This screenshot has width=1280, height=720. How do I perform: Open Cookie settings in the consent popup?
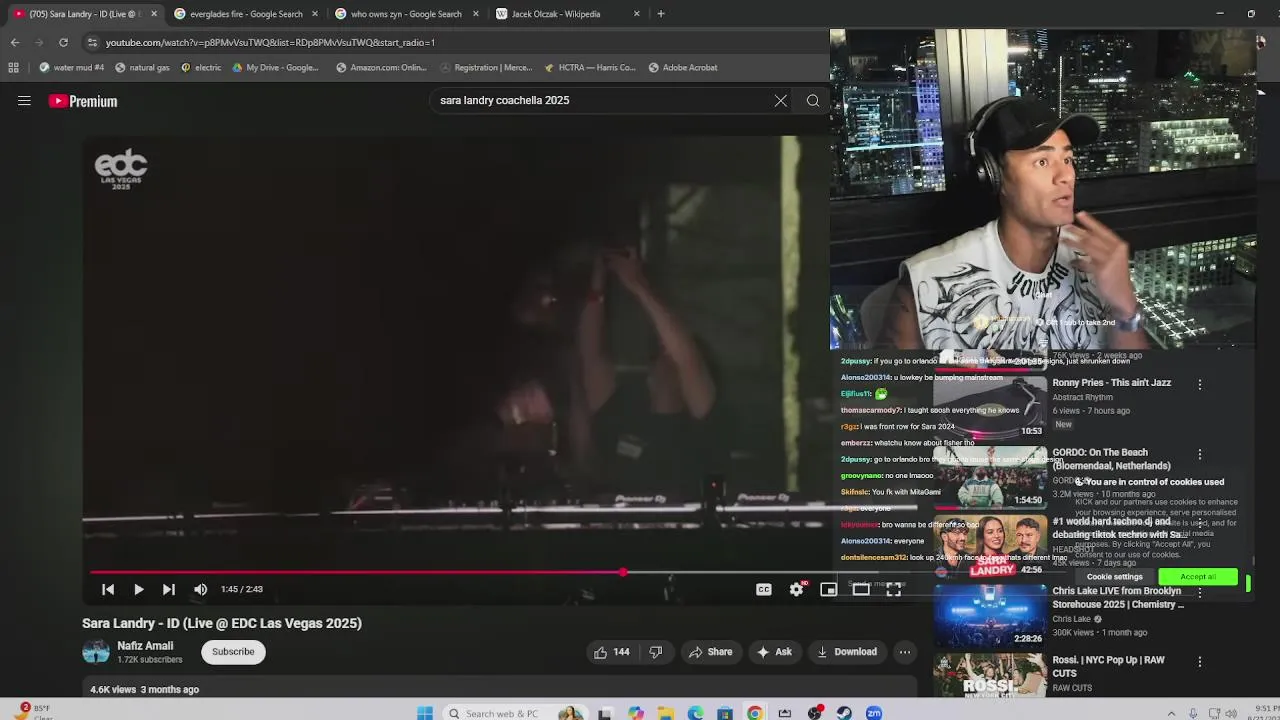(x=1114, y=577)
